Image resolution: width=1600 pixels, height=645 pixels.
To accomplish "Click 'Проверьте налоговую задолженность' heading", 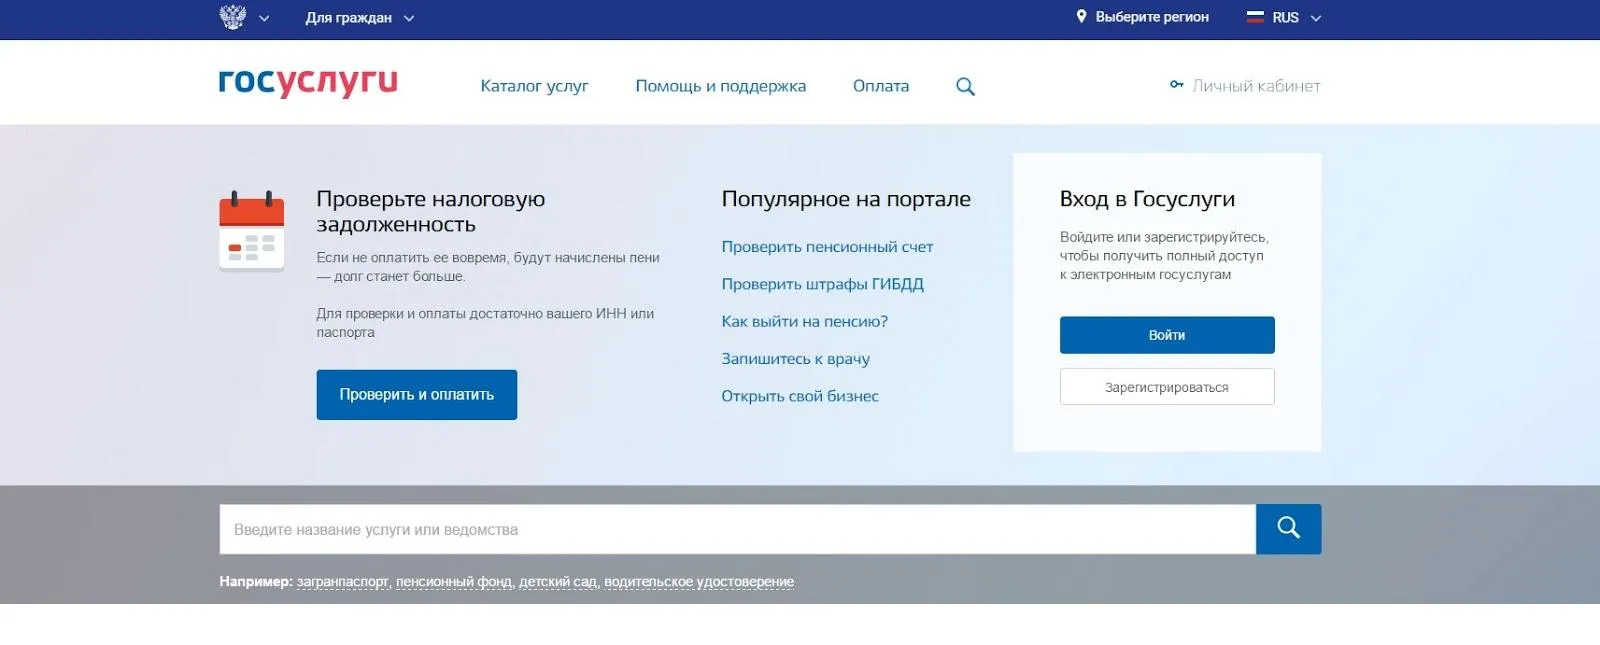I will [431, 211].
